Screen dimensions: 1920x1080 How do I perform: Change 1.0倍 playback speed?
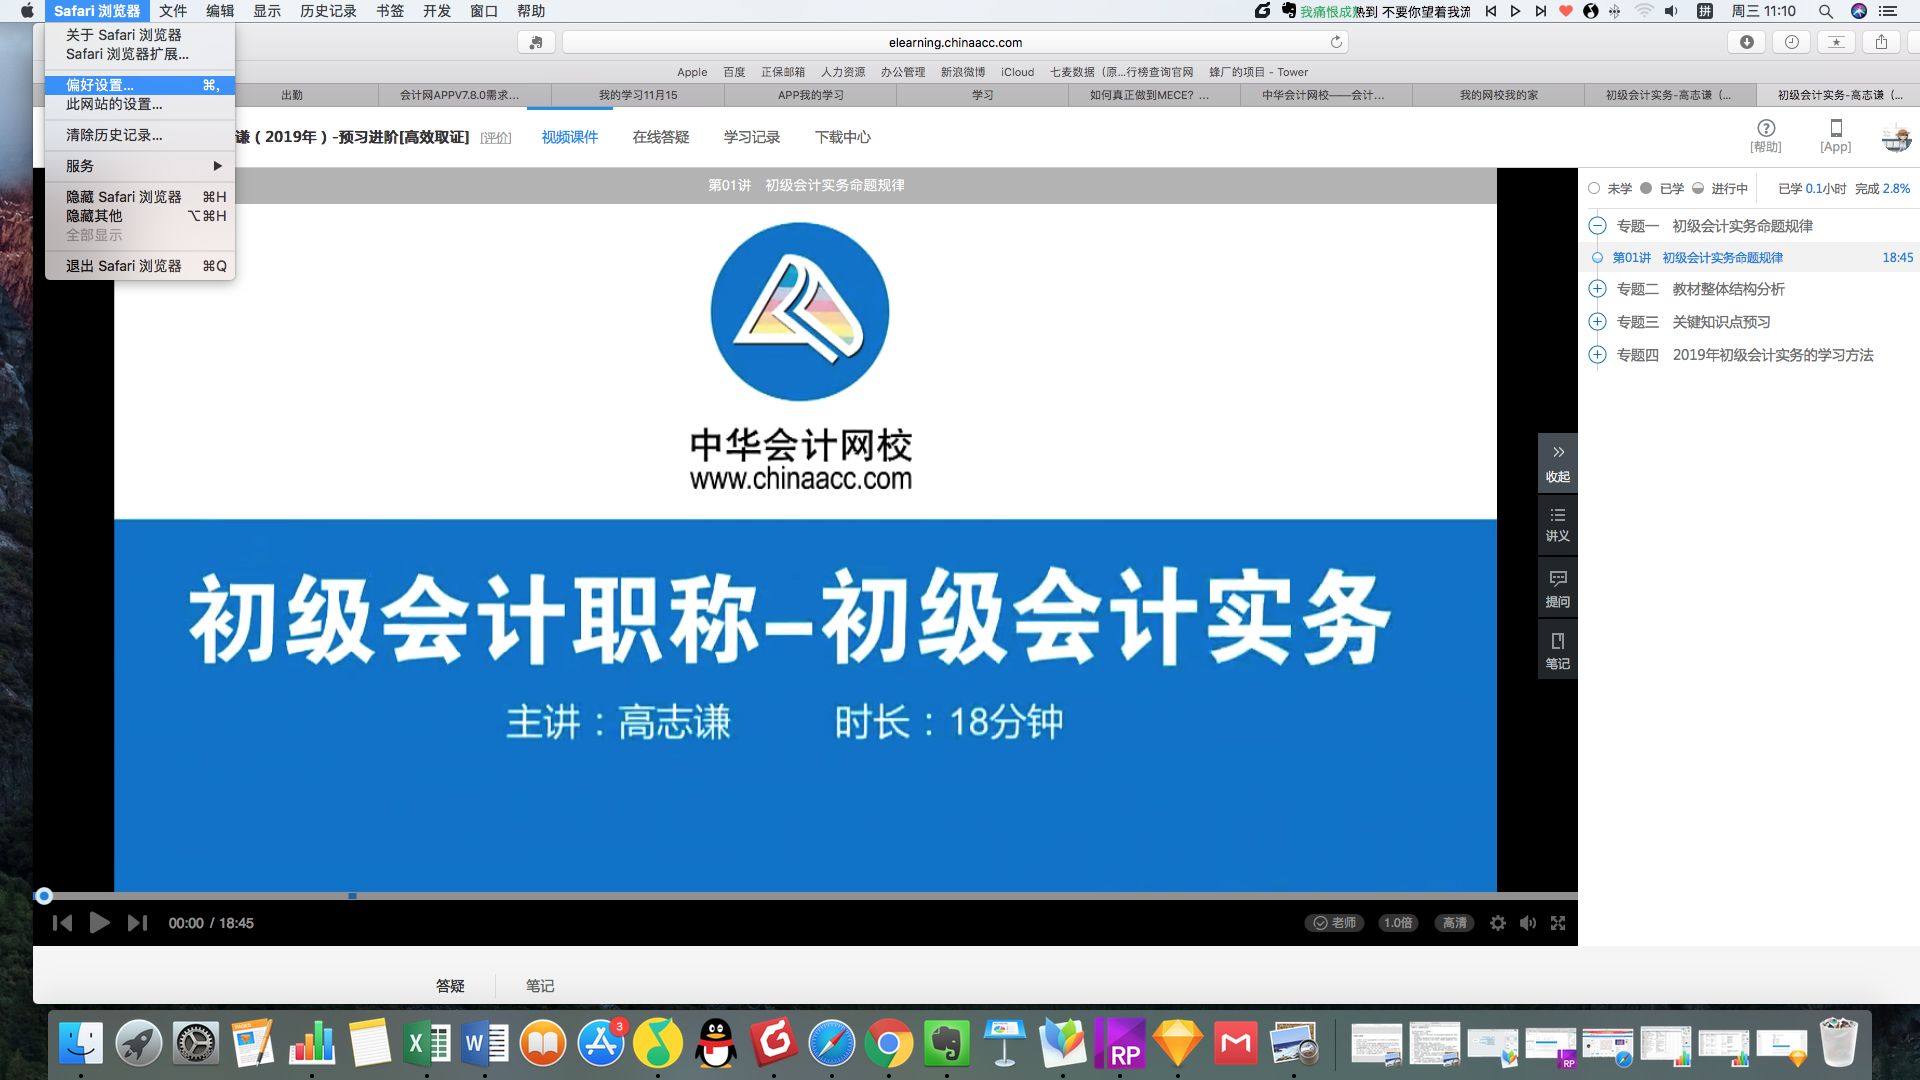point(1397,923)
